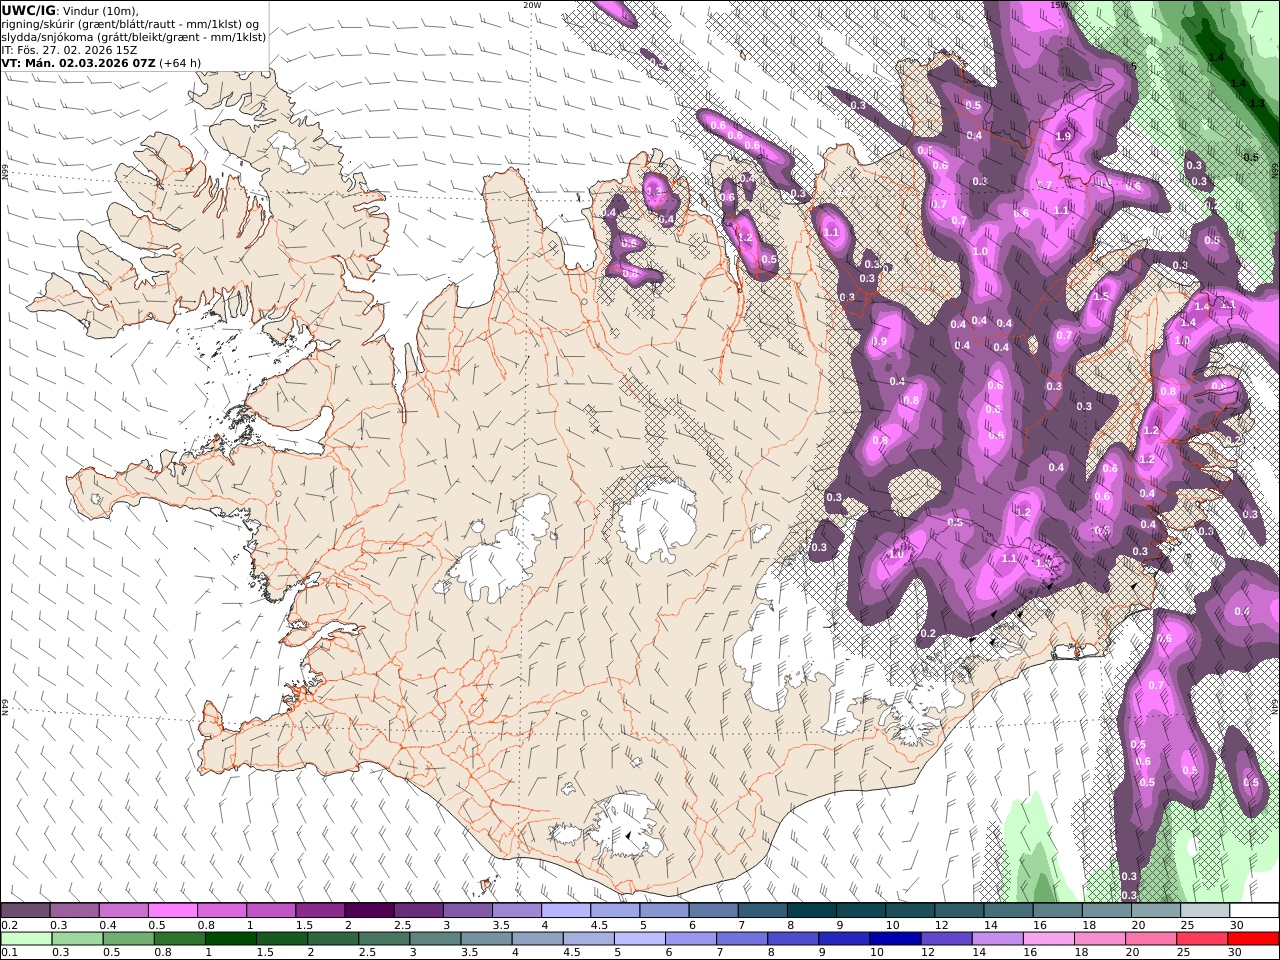Click the white snow legend swatch at 30
Viewport: 1280px width, 960px height.
[x=1254, y=911]
